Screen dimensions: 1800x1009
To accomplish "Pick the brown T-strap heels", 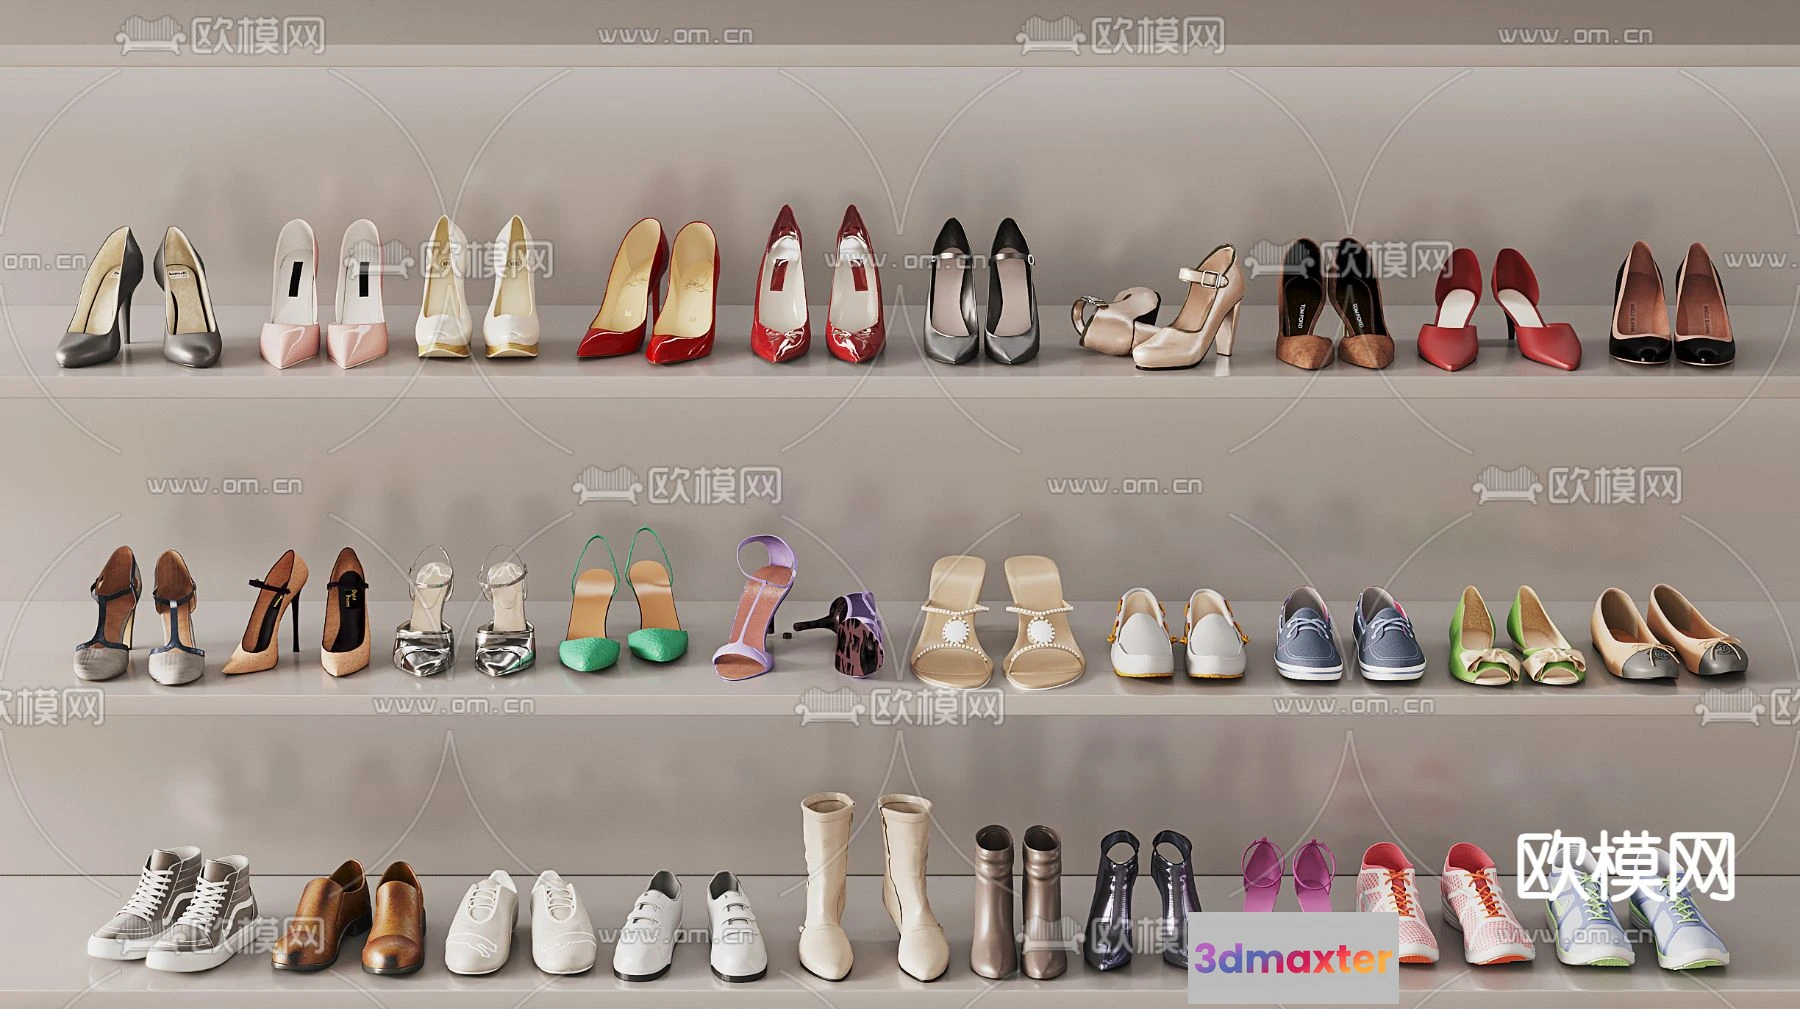I will click(x=140, y=616).
